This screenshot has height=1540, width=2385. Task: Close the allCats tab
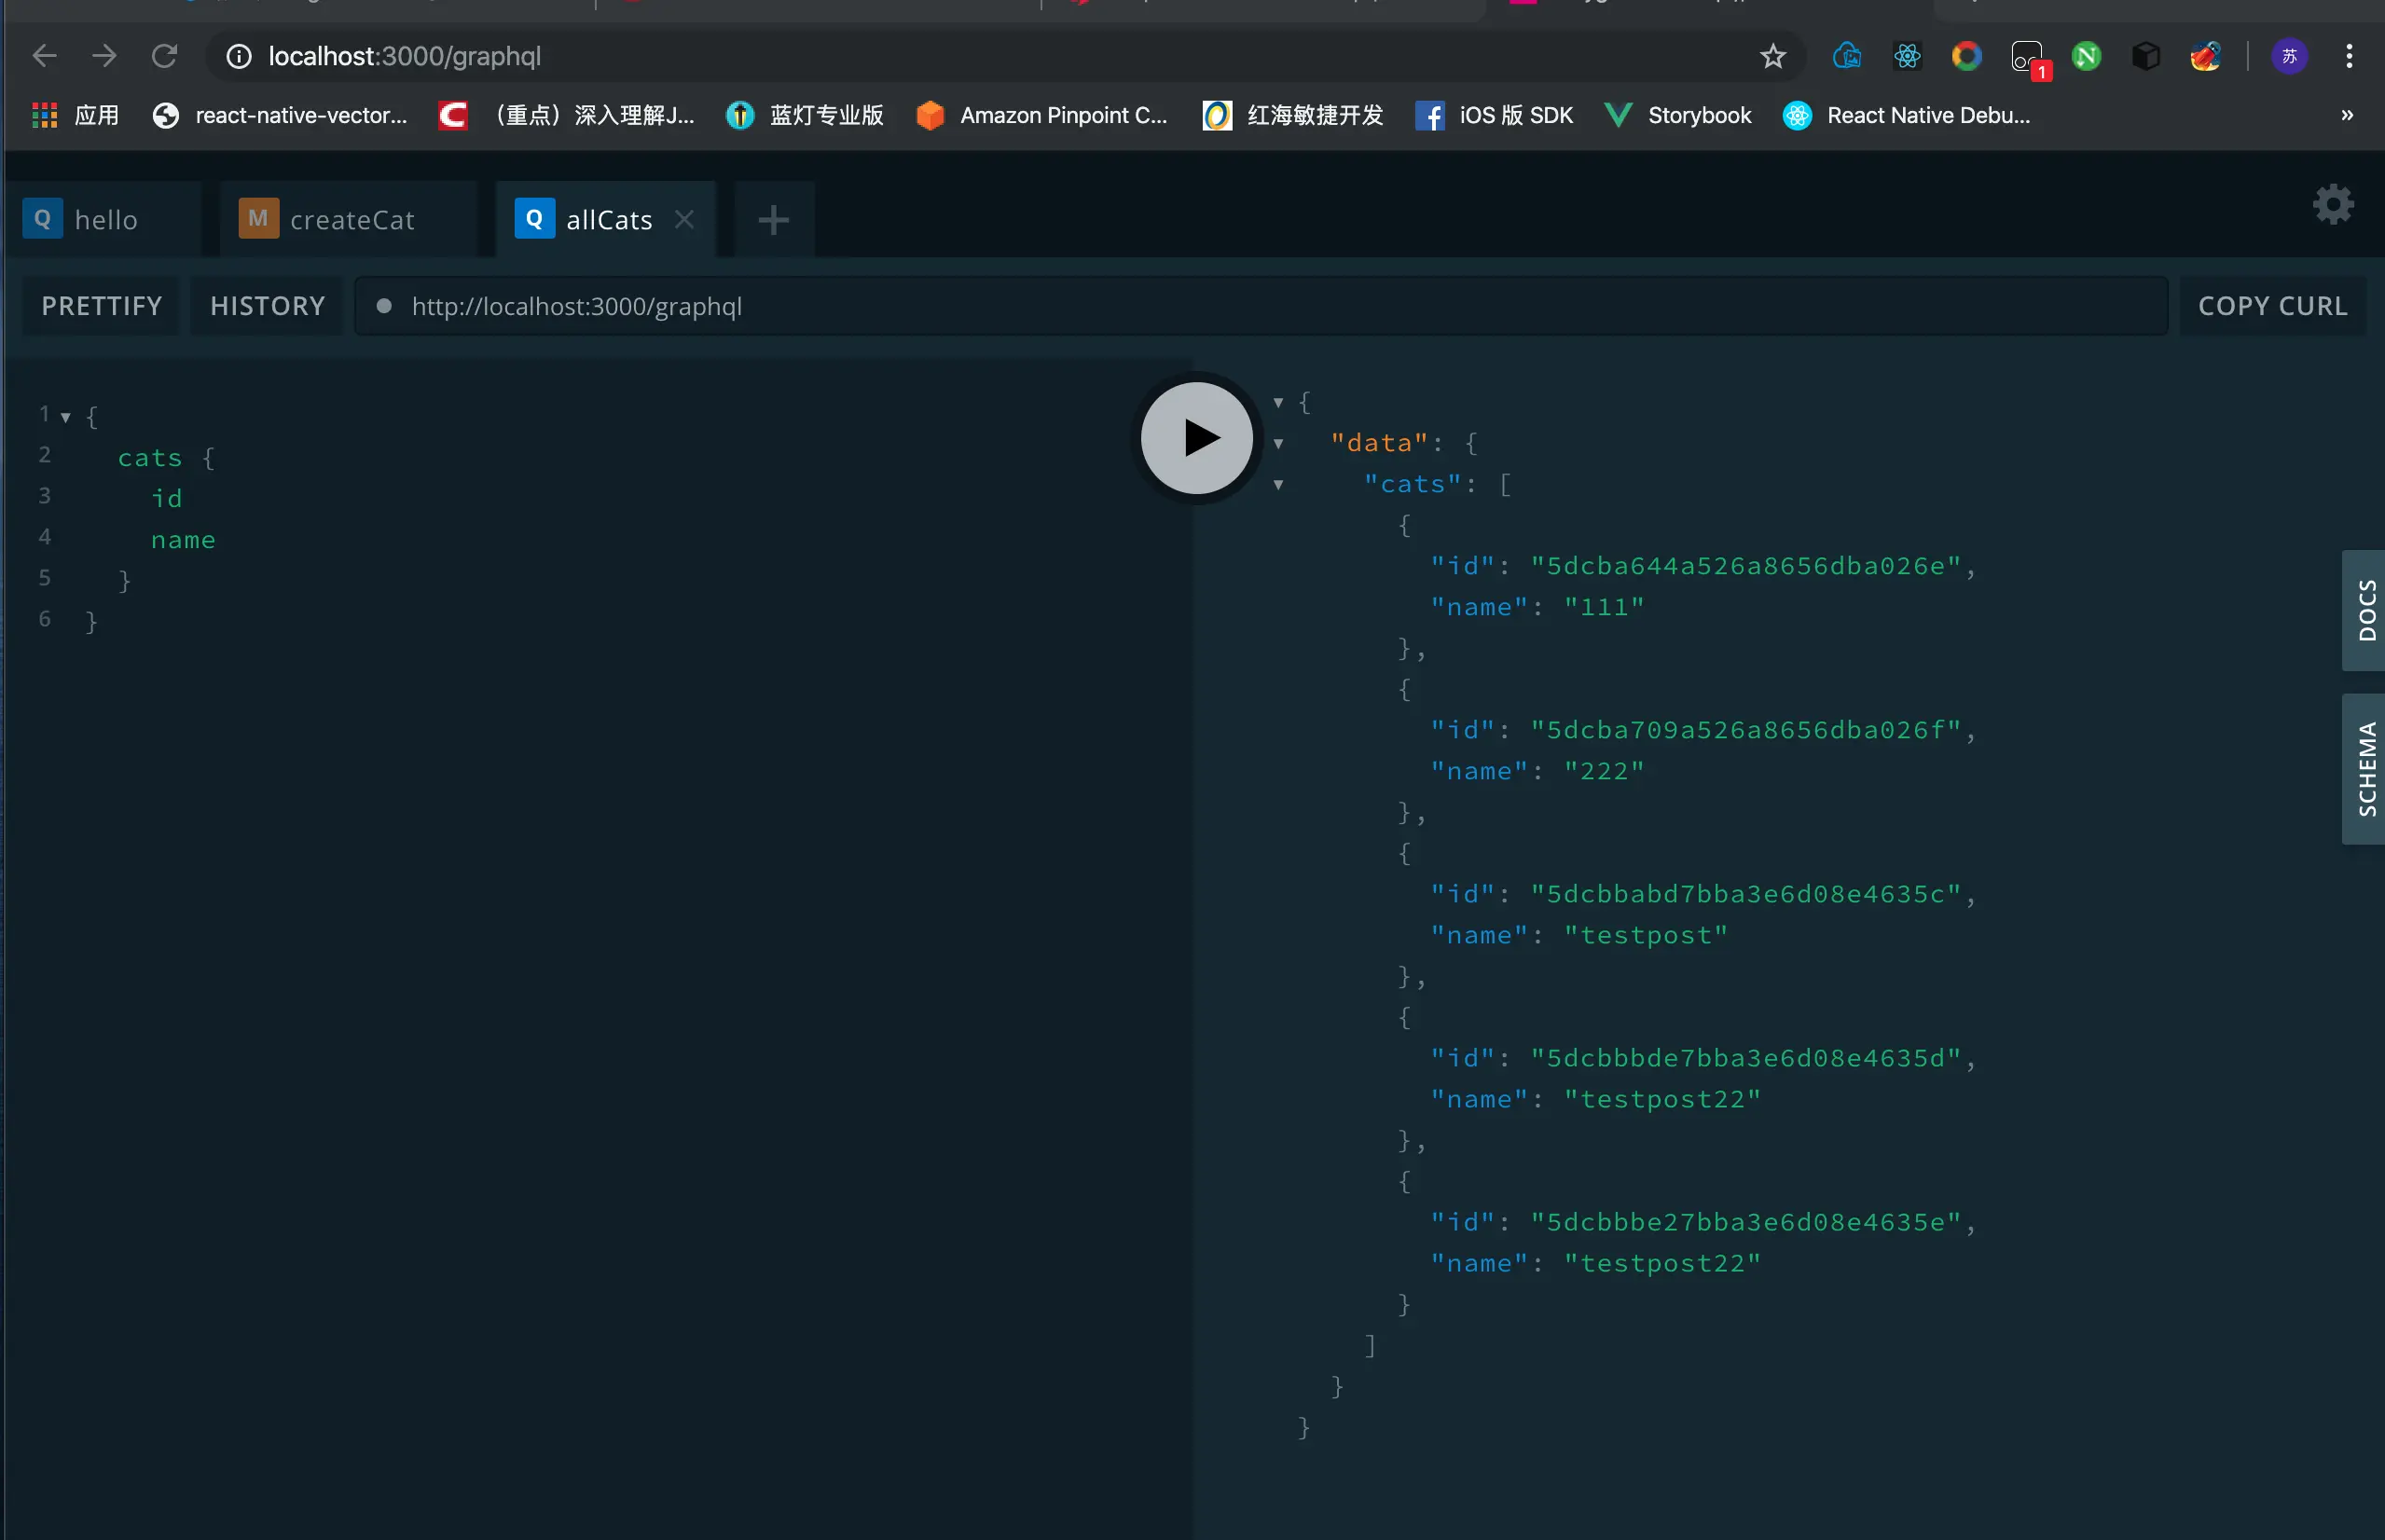[684, 219]
